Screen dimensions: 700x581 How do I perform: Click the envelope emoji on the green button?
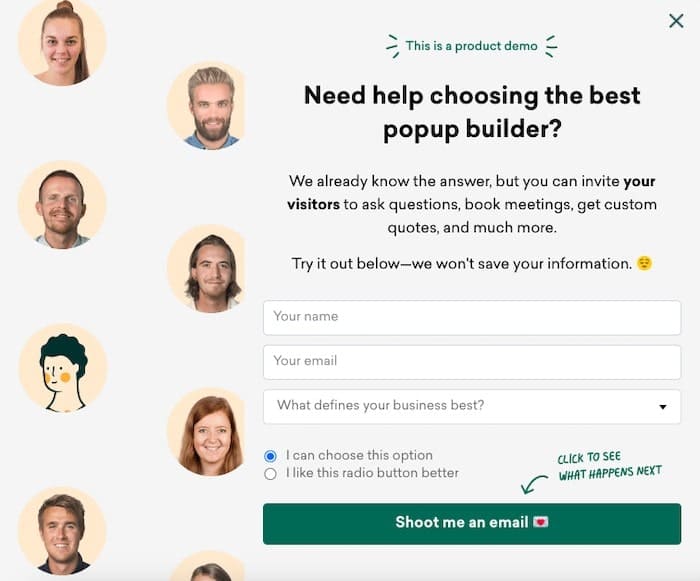coord(541,522)
